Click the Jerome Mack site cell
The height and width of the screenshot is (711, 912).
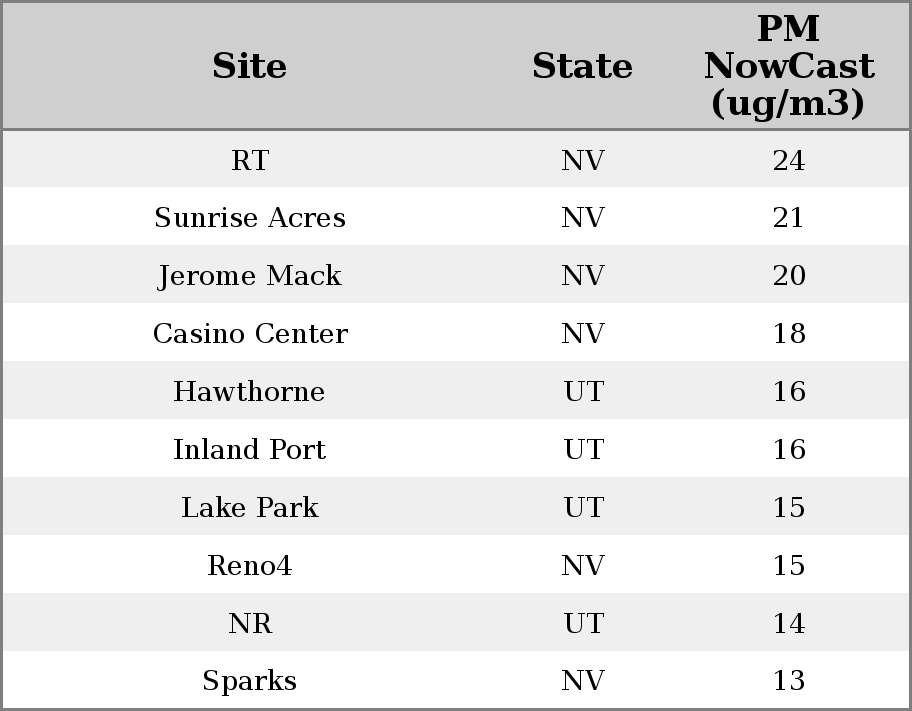pyautogui.click(x=250, y=276)
